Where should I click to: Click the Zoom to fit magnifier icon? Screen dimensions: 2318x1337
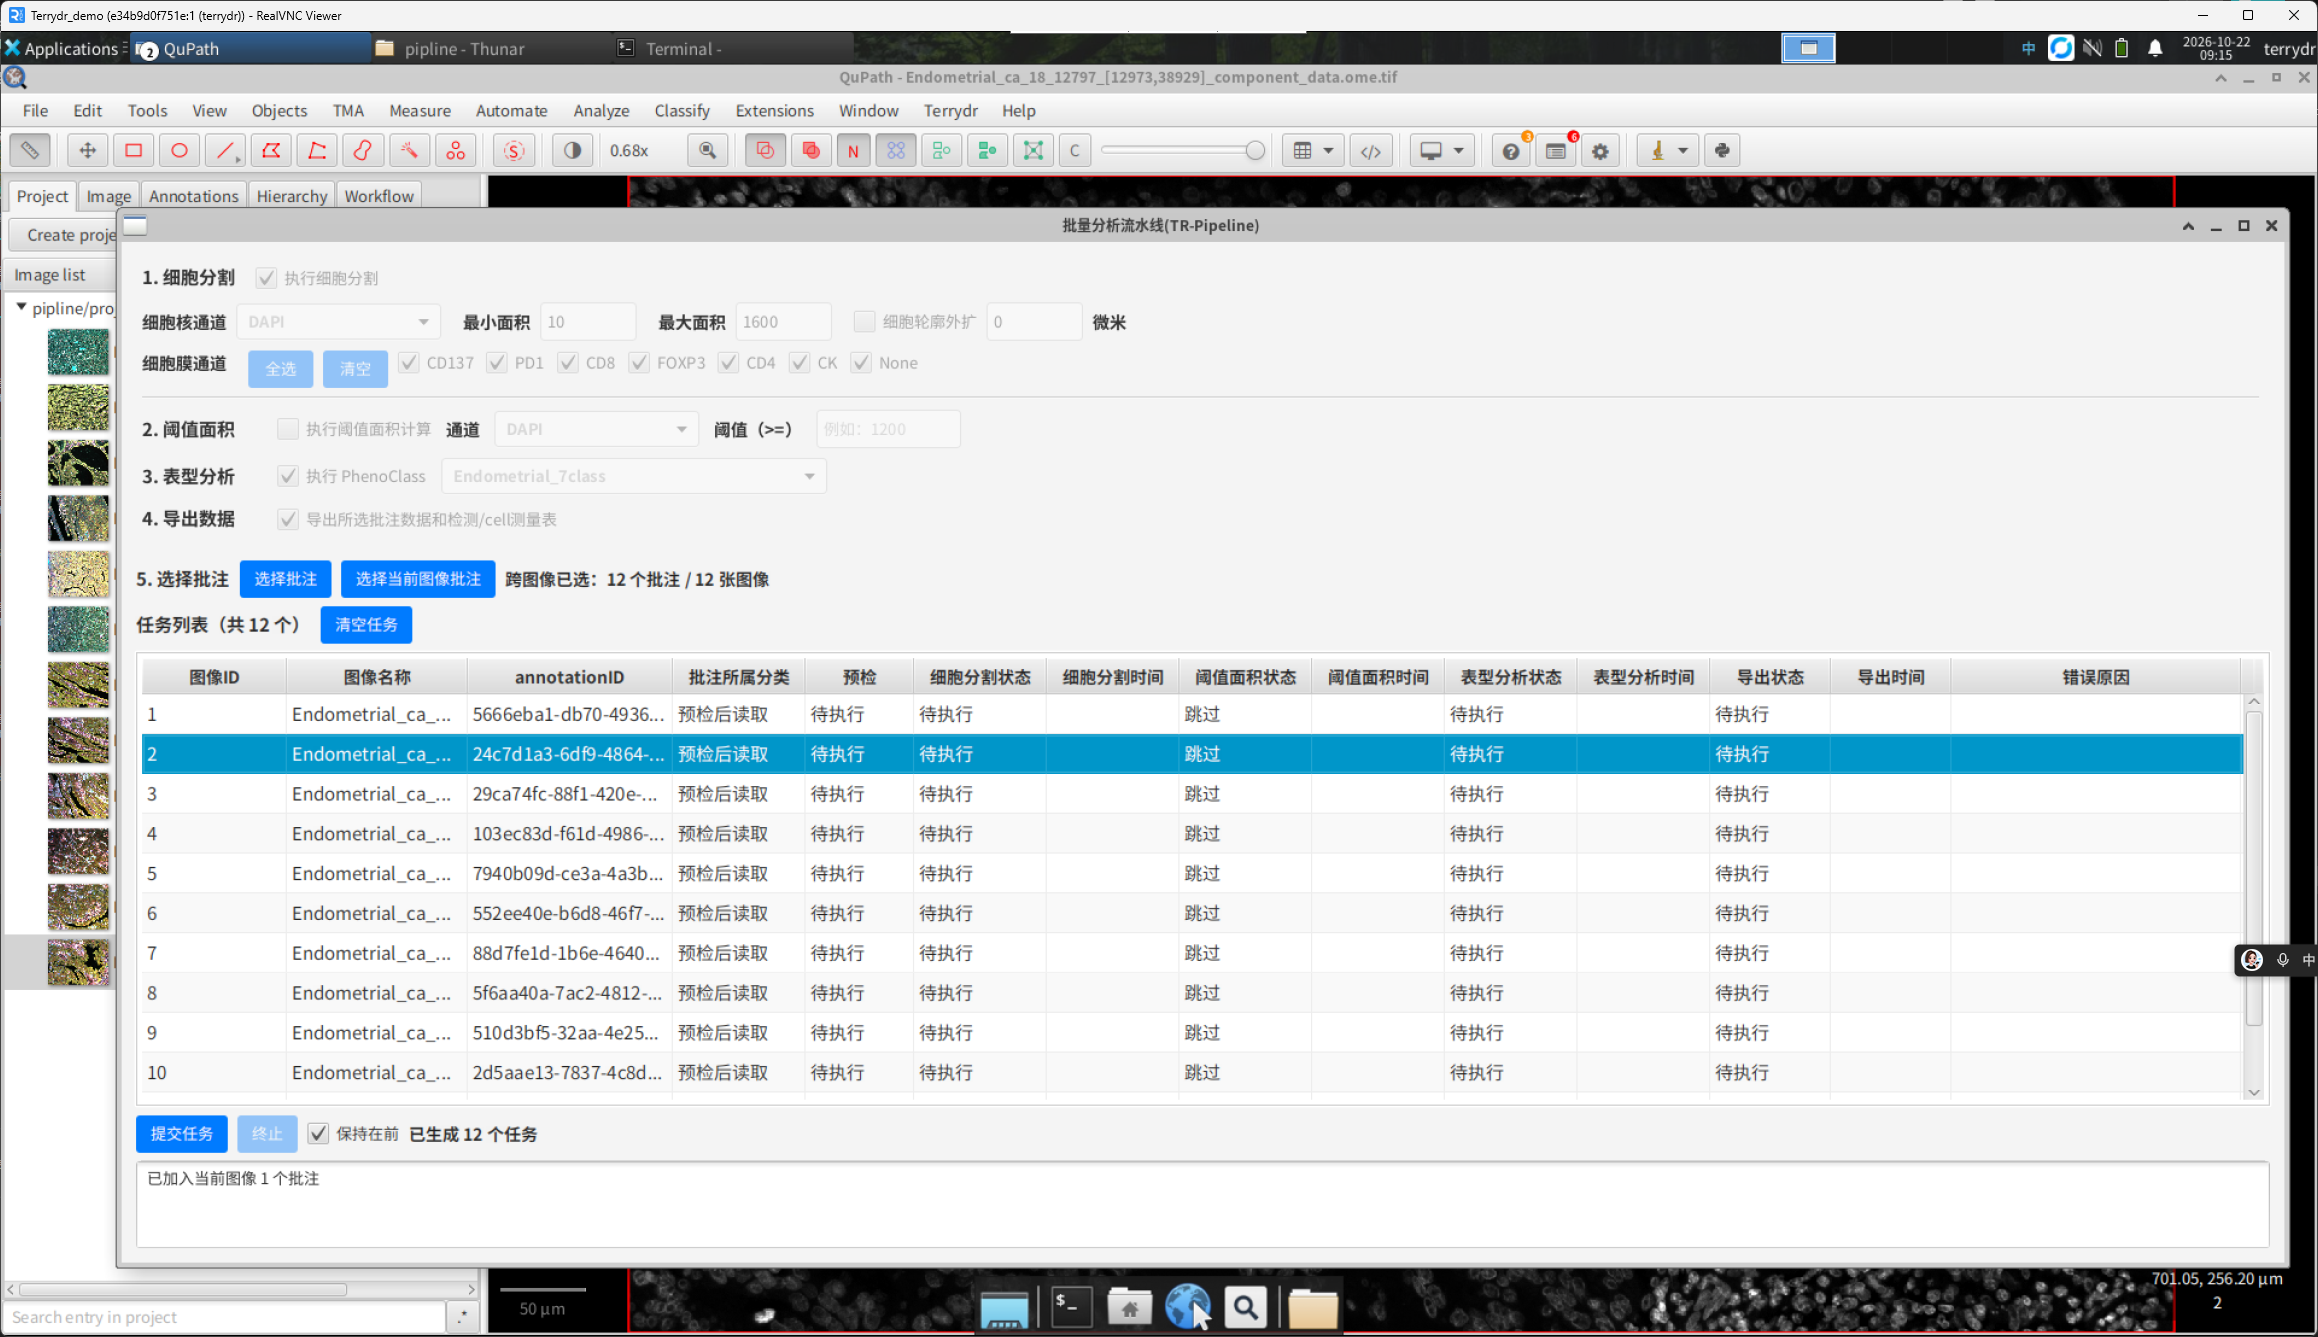point(707,150)
